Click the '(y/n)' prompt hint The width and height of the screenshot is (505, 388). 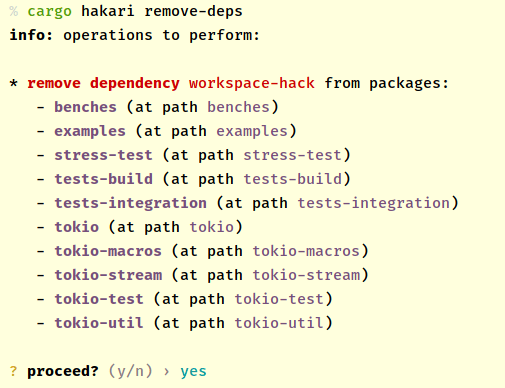[x=130, y=371]
